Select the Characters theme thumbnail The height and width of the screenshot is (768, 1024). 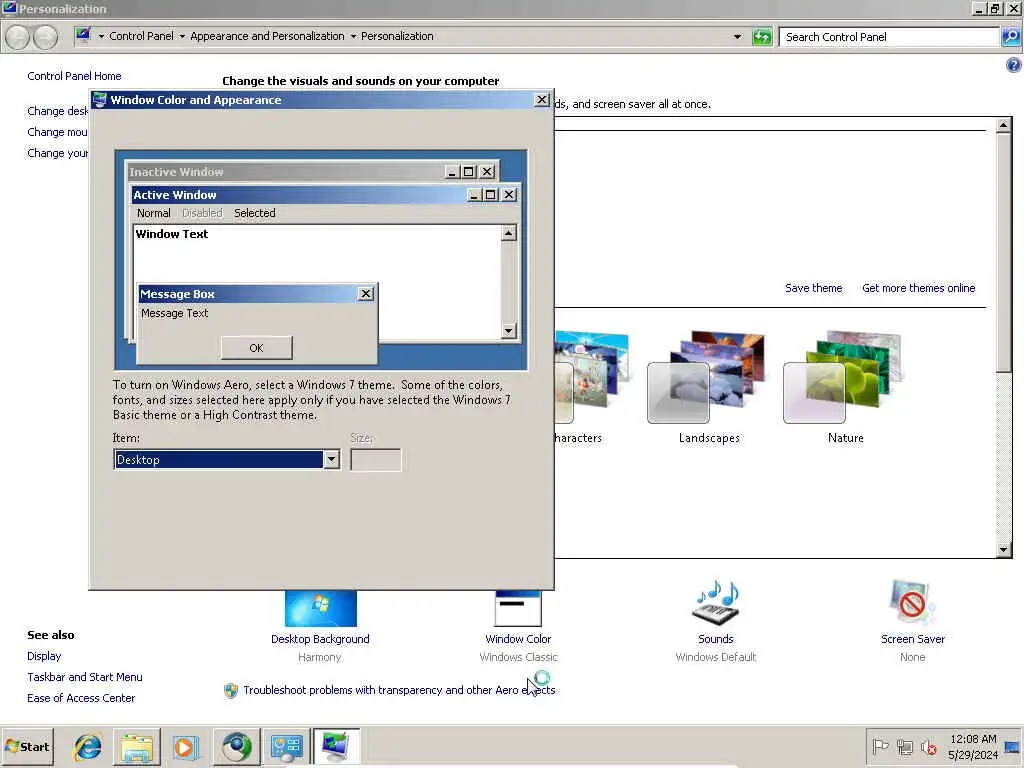tap(592, 377)
